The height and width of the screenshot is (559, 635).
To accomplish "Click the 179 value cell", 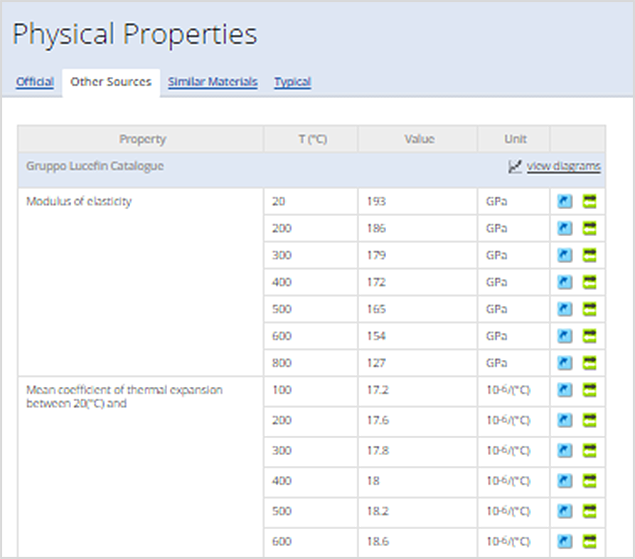I will pyautogui.click(x=418, y=255).
